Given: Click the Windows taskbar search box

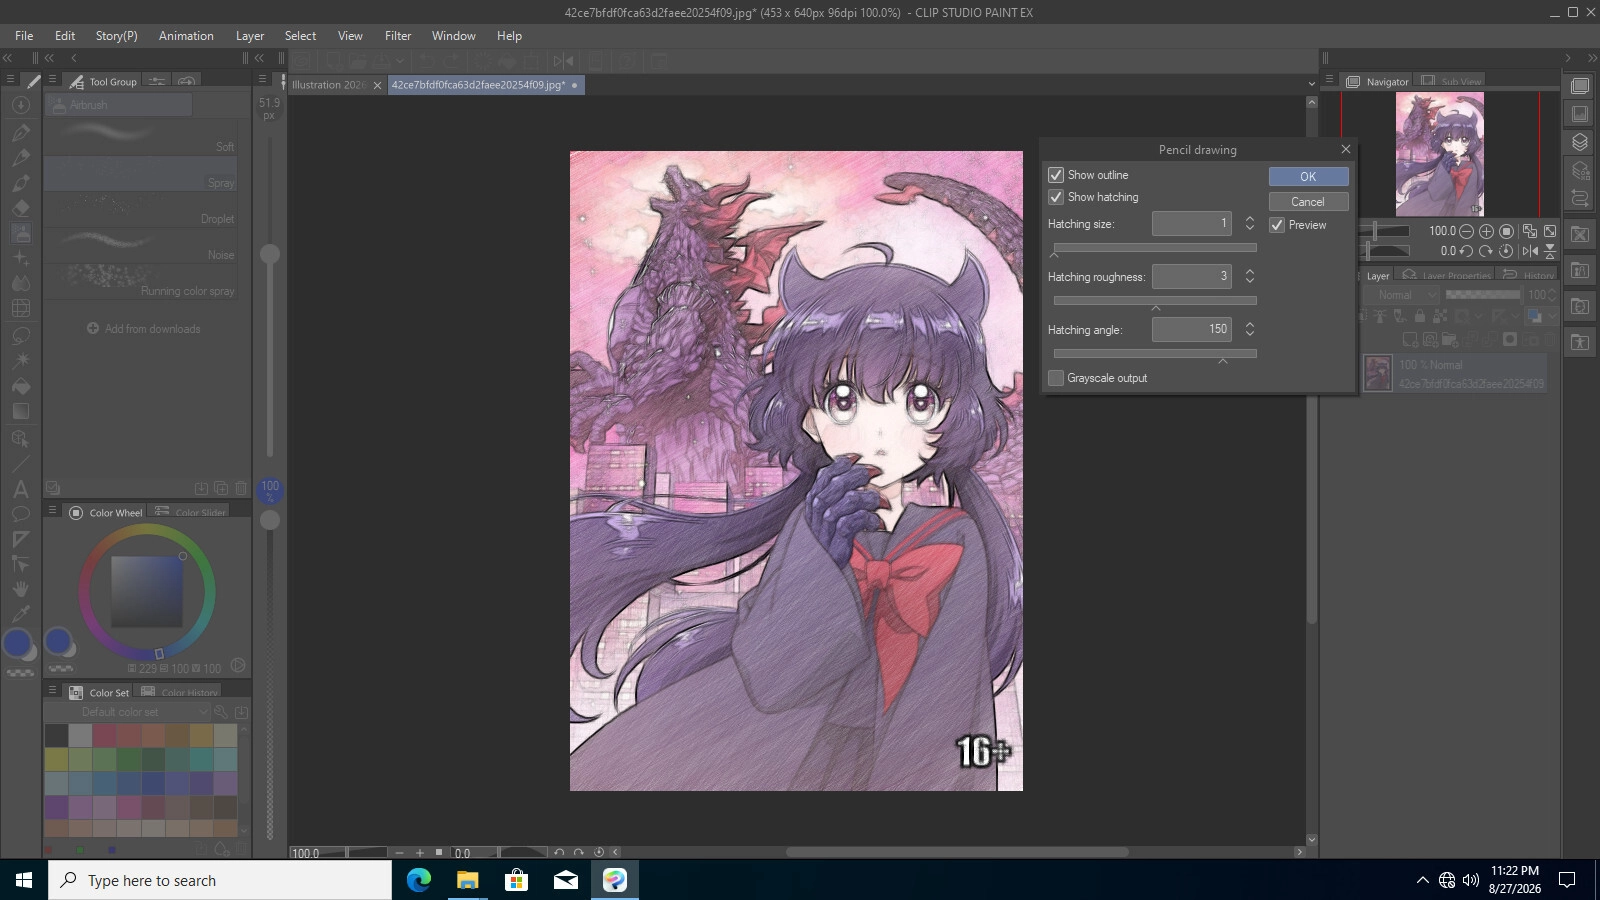Looking at the screenshot, I should [x=220, y=880].
